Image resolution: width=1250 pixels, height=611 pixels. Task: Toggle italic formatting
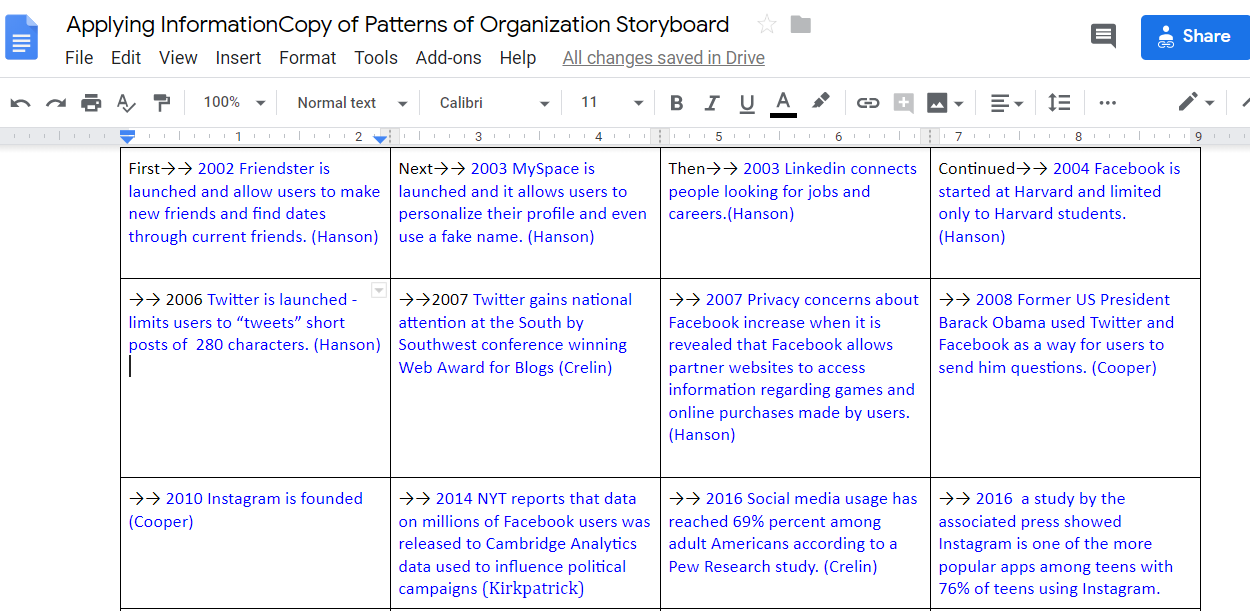[712, 102]
